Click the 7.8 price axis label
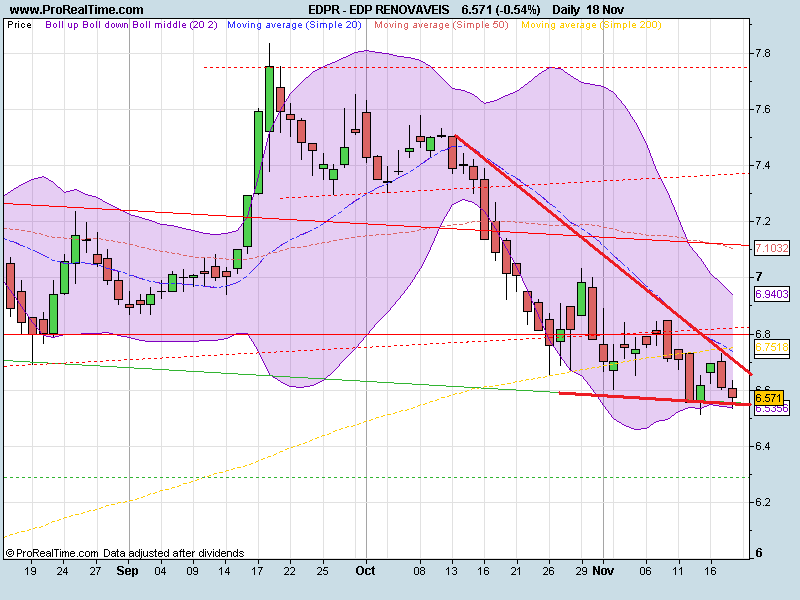The width and height of the screenshot is (800, 600). point(763,53)
